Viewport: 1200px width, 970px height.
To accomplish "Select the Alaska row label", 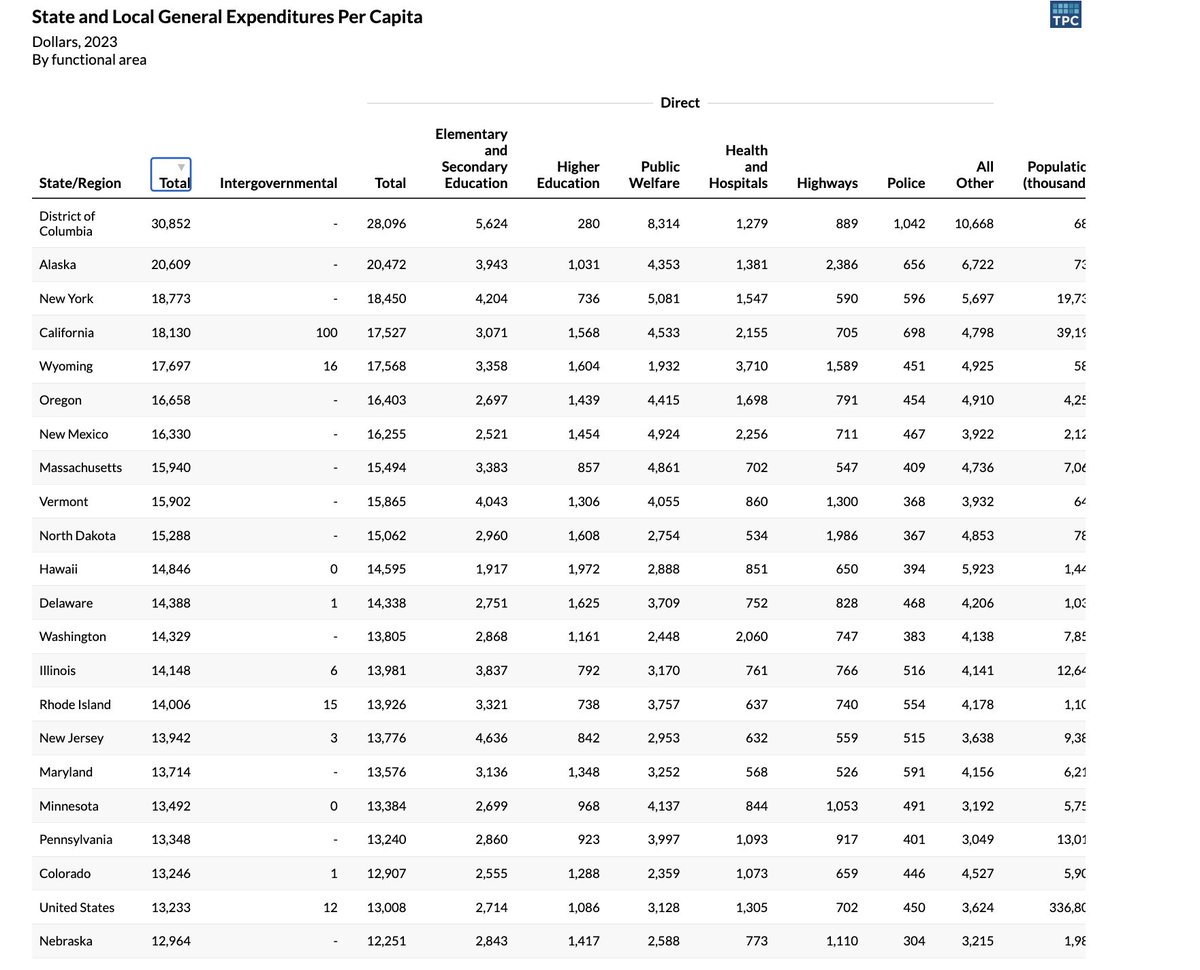I will tap(57, 265).
